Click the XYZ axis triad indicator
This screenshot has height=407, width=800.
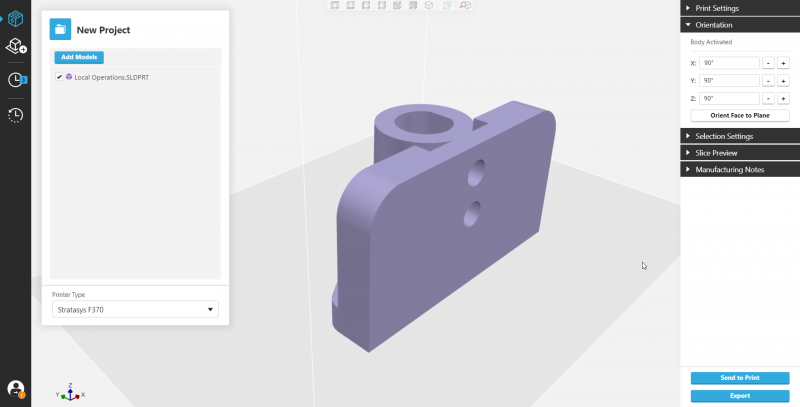click(x=70, y=392)
